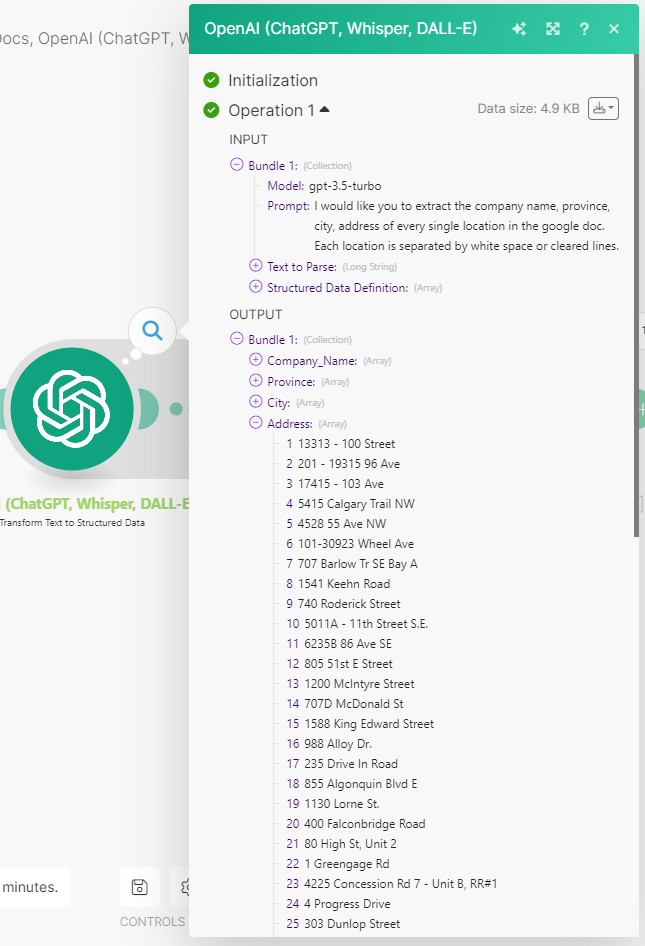Select address '855 Algonquin Blvd E'
Image resolution: width=645 pixels, height=946 pixels.
361,784
